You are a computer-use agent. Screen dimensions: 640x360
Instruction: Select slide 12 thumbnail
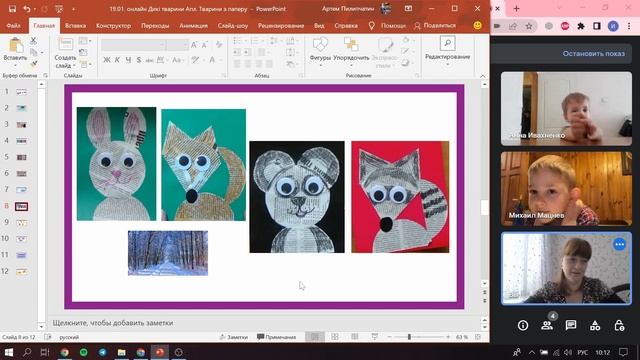pos(22,271)
